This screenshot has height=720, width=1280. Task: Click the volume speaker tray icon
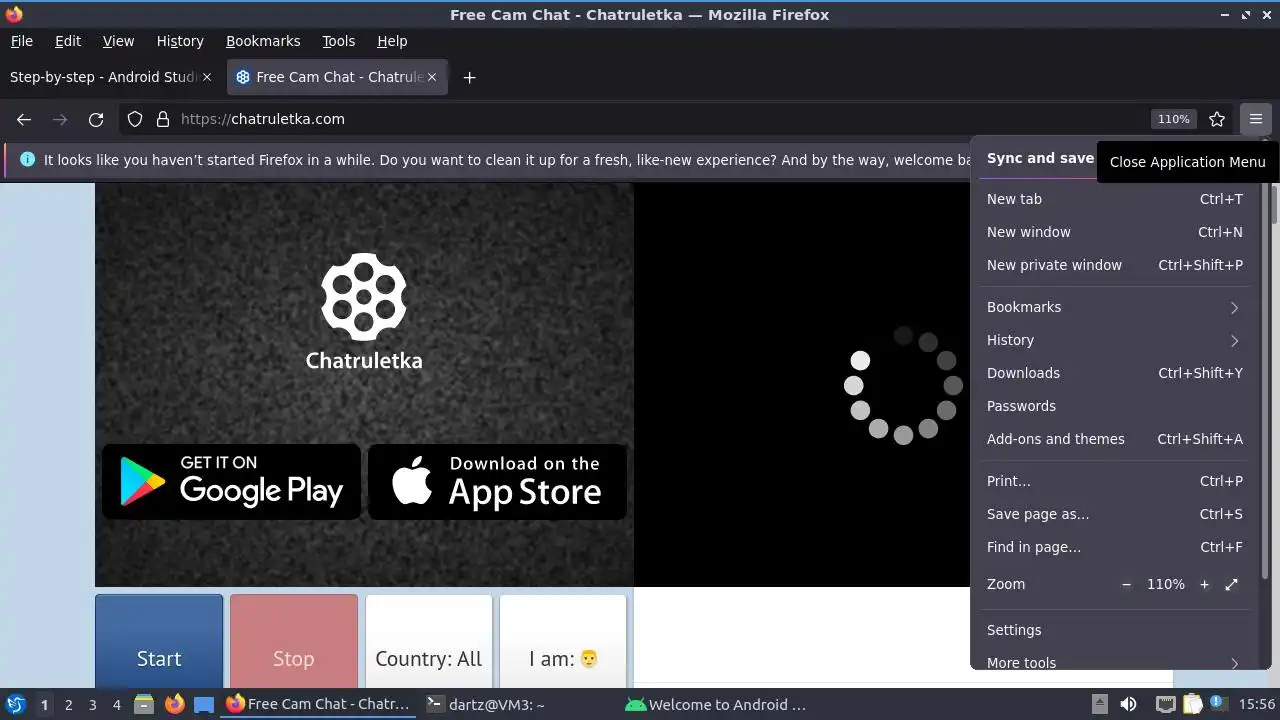tap(1128, 704)
